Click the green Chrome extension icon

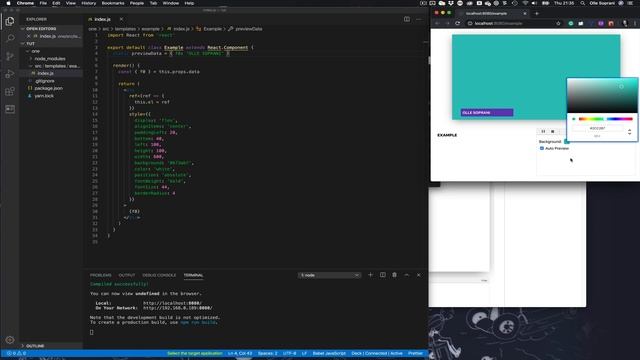571,23
